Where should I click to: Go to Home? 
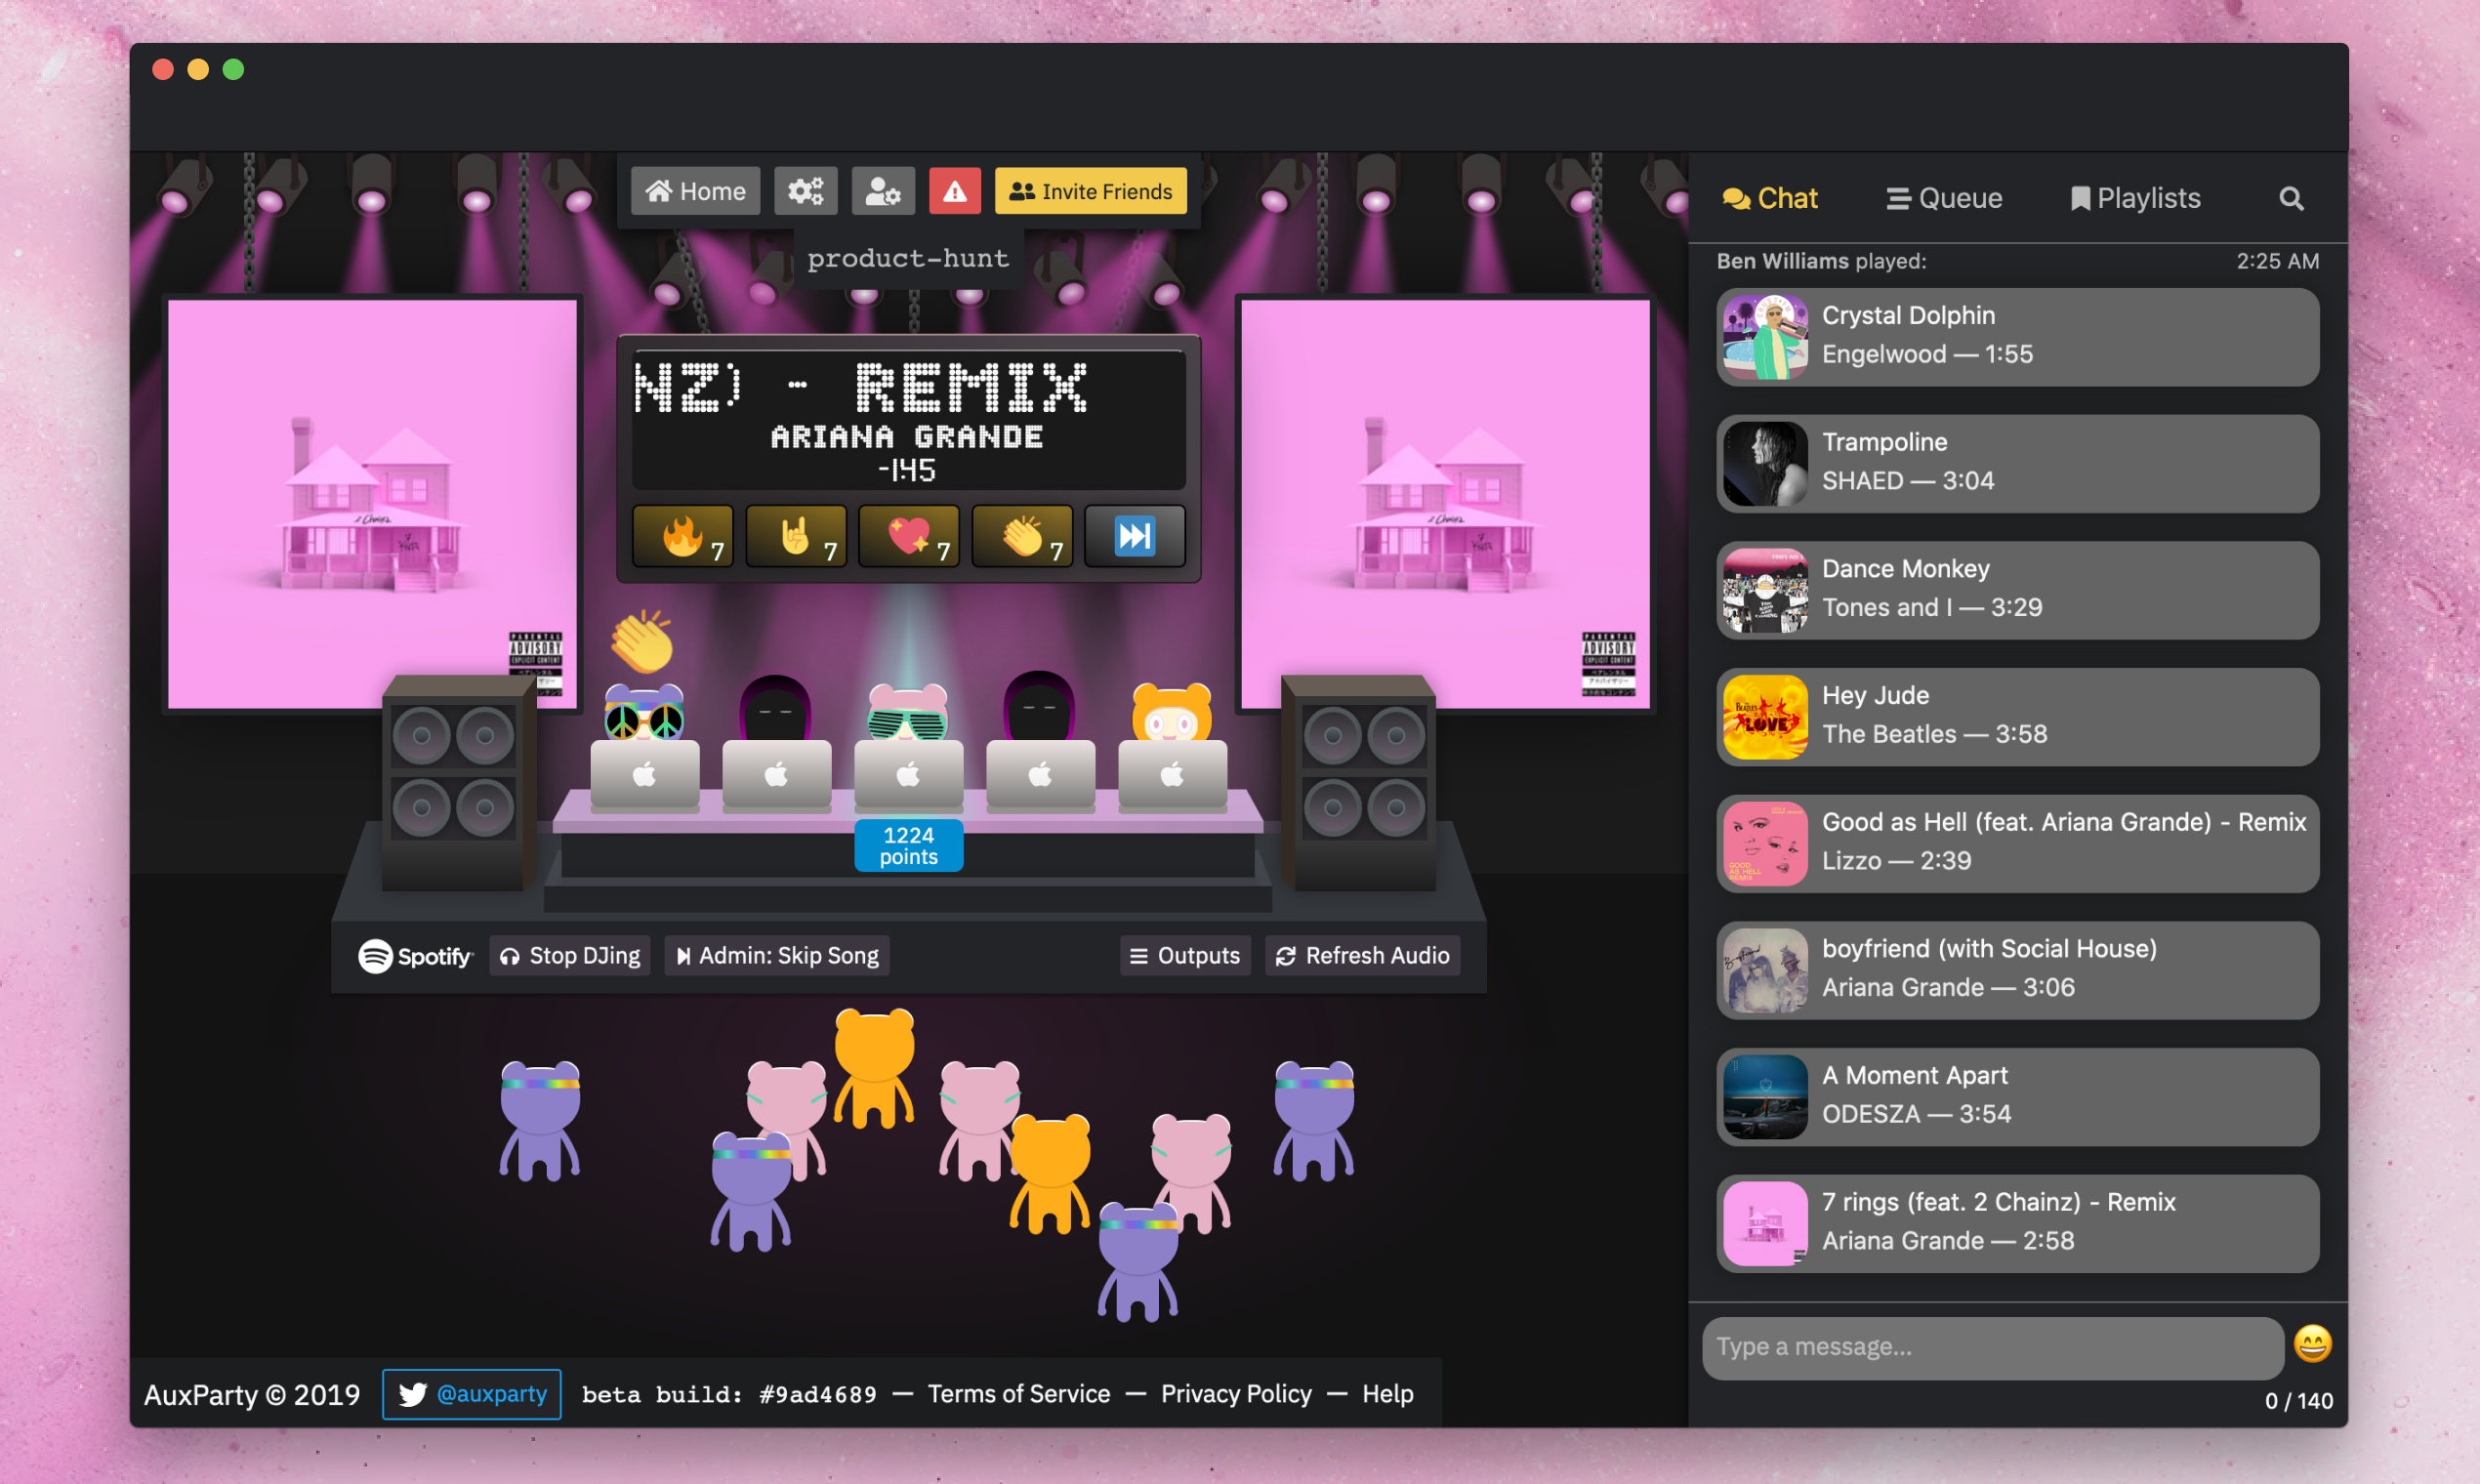(x=696, y=191)
